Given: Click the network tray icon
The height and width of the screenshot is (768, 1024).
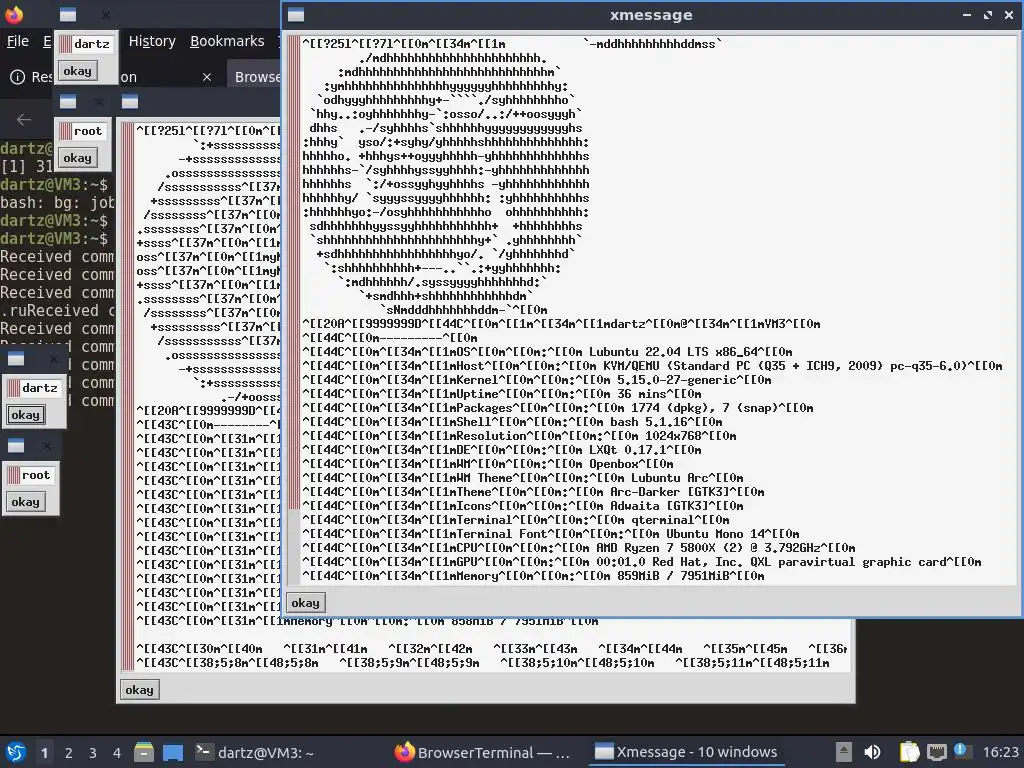Looking at the screenshot, I should coord(936,752).
